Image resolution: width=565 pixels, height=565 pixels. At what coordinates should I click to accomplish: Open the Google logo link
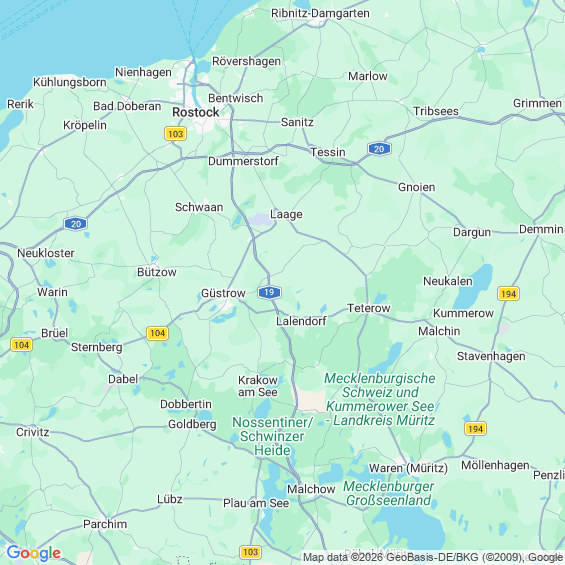point(34,553)
